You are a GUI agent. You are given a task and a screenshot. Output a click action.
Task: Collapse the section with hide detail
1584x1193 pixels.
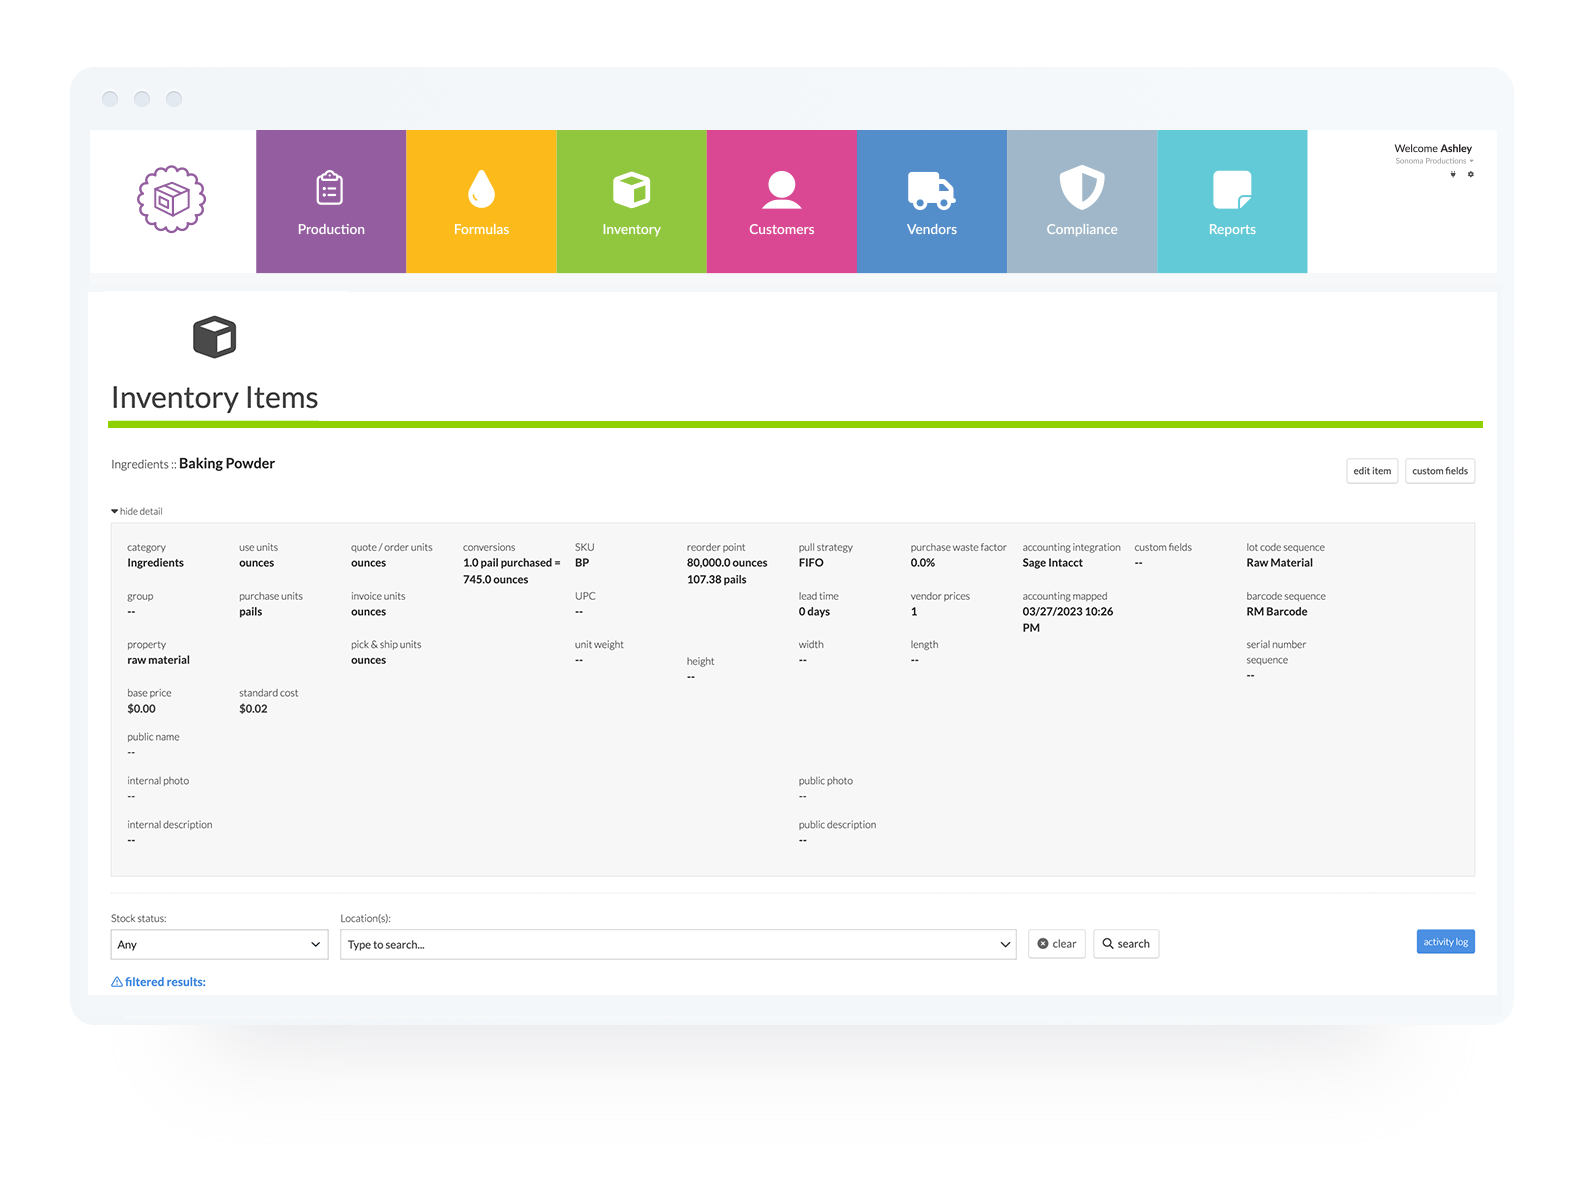(137, 511)
